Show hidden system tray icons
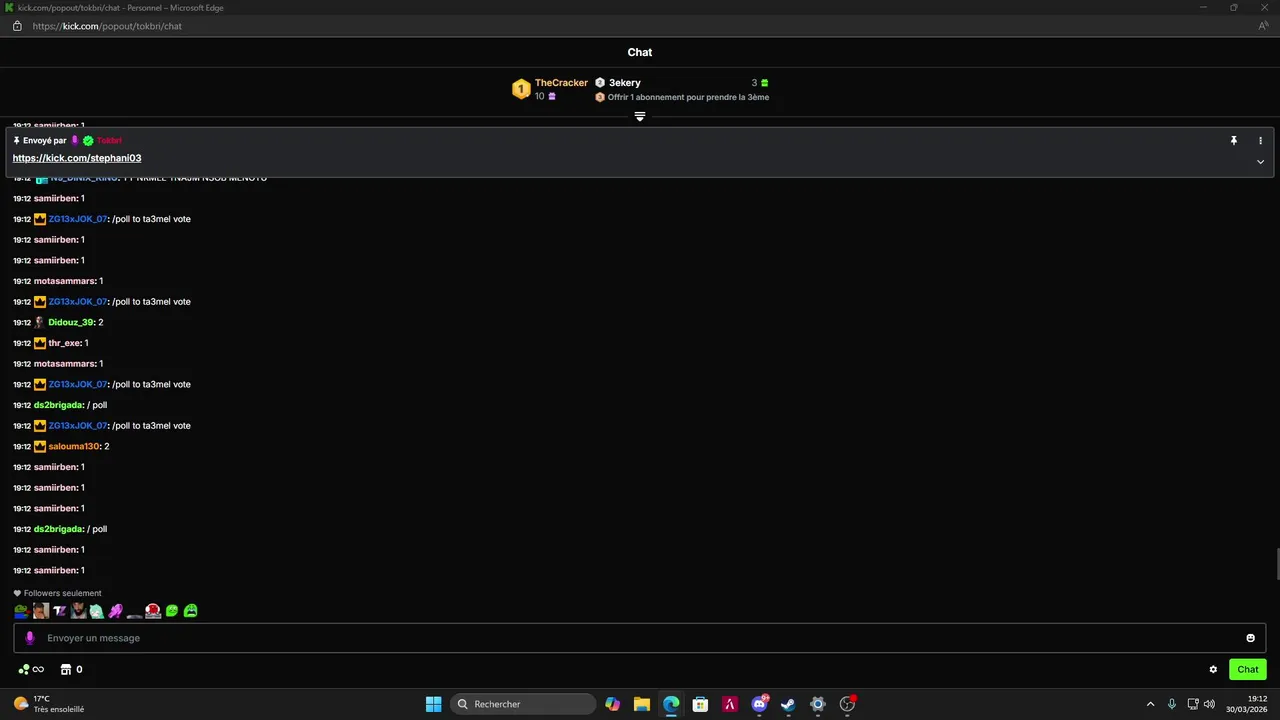This screenshot has height=720, width=1280. 1150,704
